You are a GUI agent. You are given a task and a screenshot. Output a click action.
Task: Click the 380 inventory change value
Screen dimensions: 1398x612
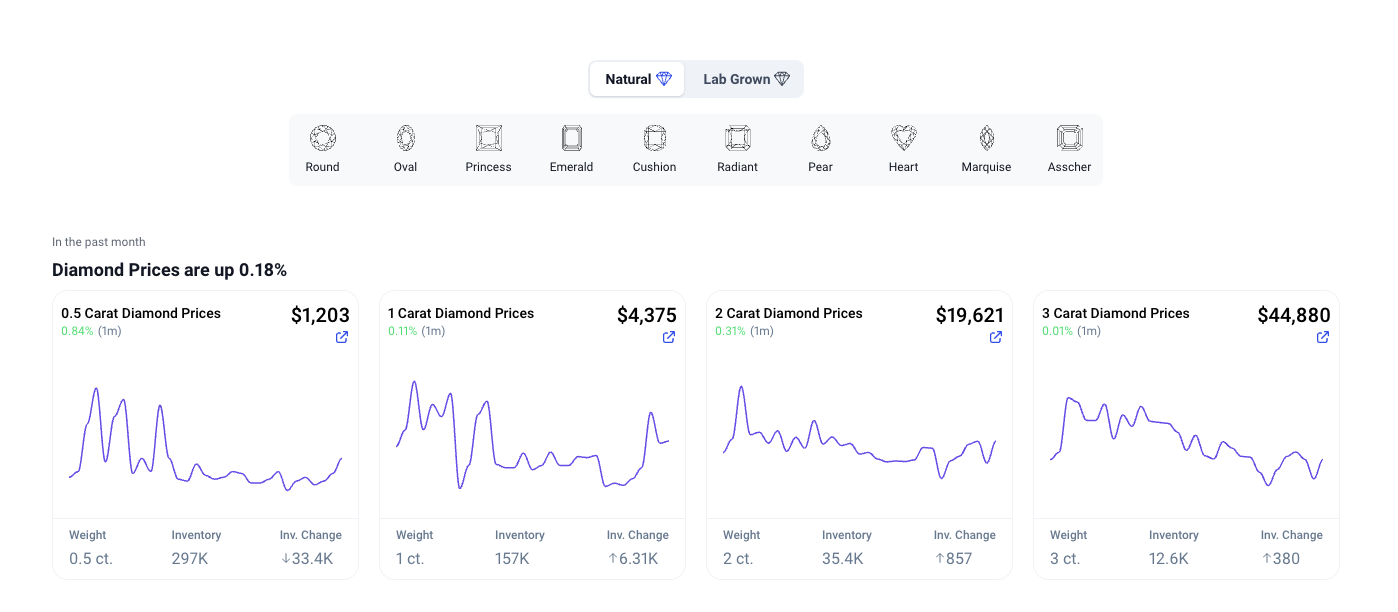1286,558
